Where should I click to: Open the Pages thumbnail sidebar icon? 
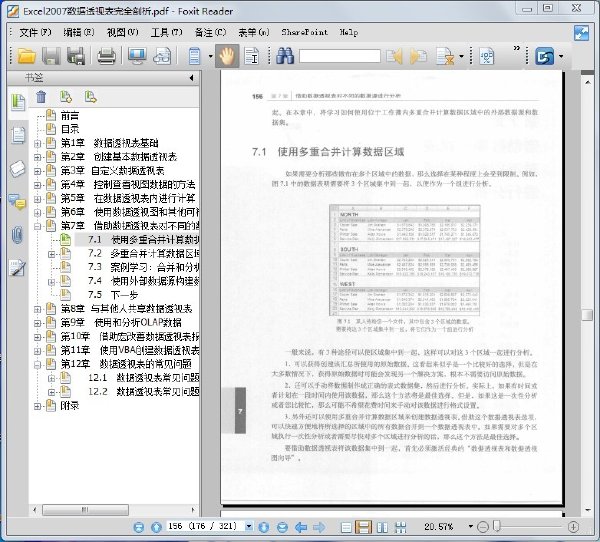pyautogui.click(x=18, y=135)
